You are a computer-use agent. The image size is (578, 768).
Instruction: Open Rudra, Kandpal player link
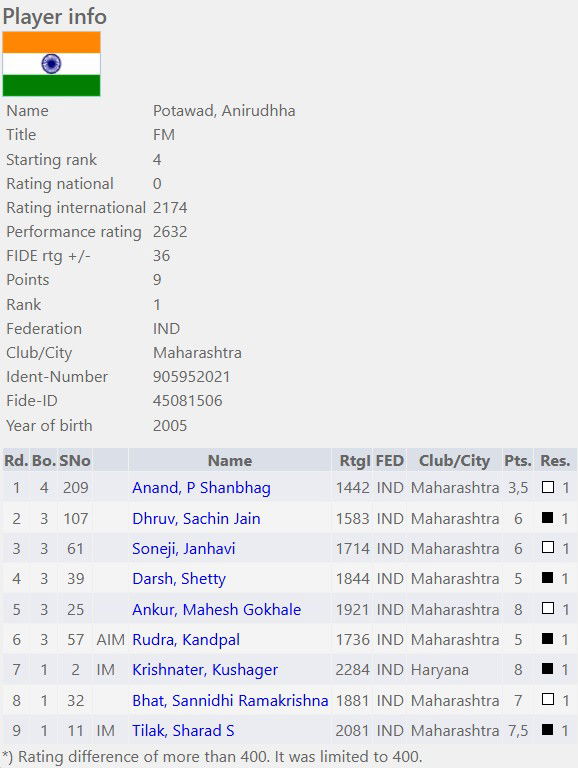[186, 640]
